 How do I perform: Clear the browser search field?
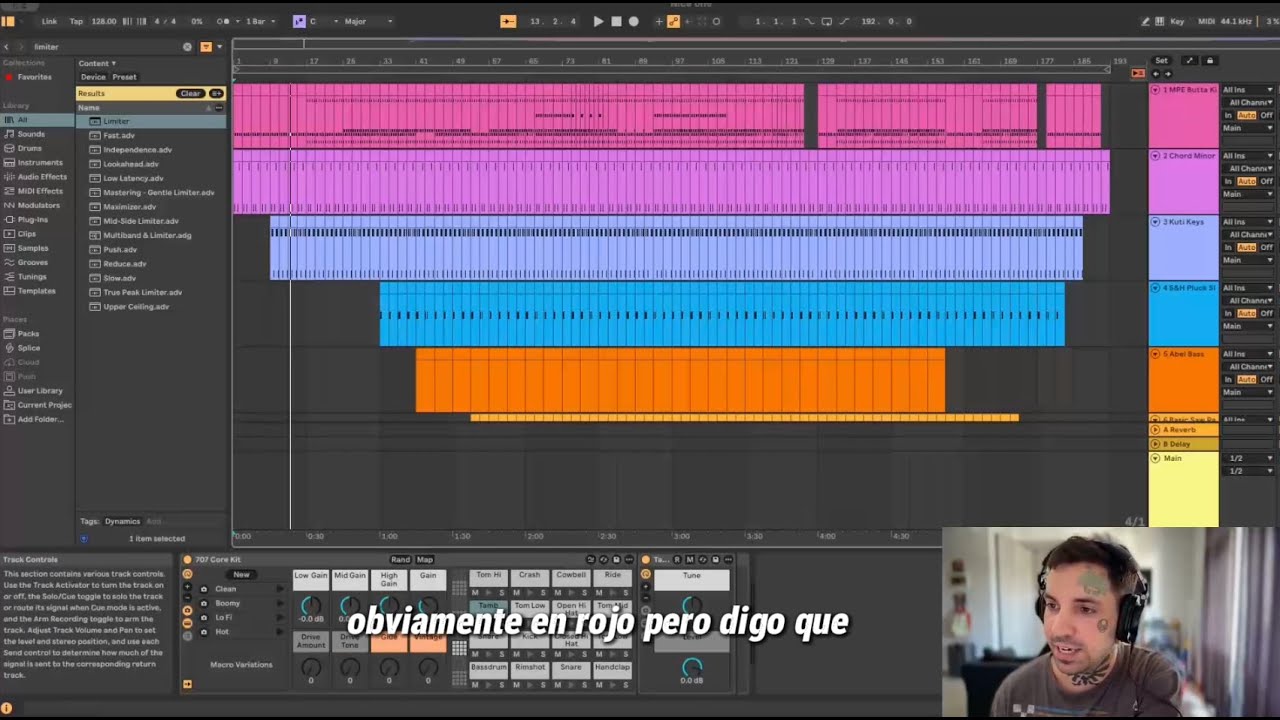point(187,47)
